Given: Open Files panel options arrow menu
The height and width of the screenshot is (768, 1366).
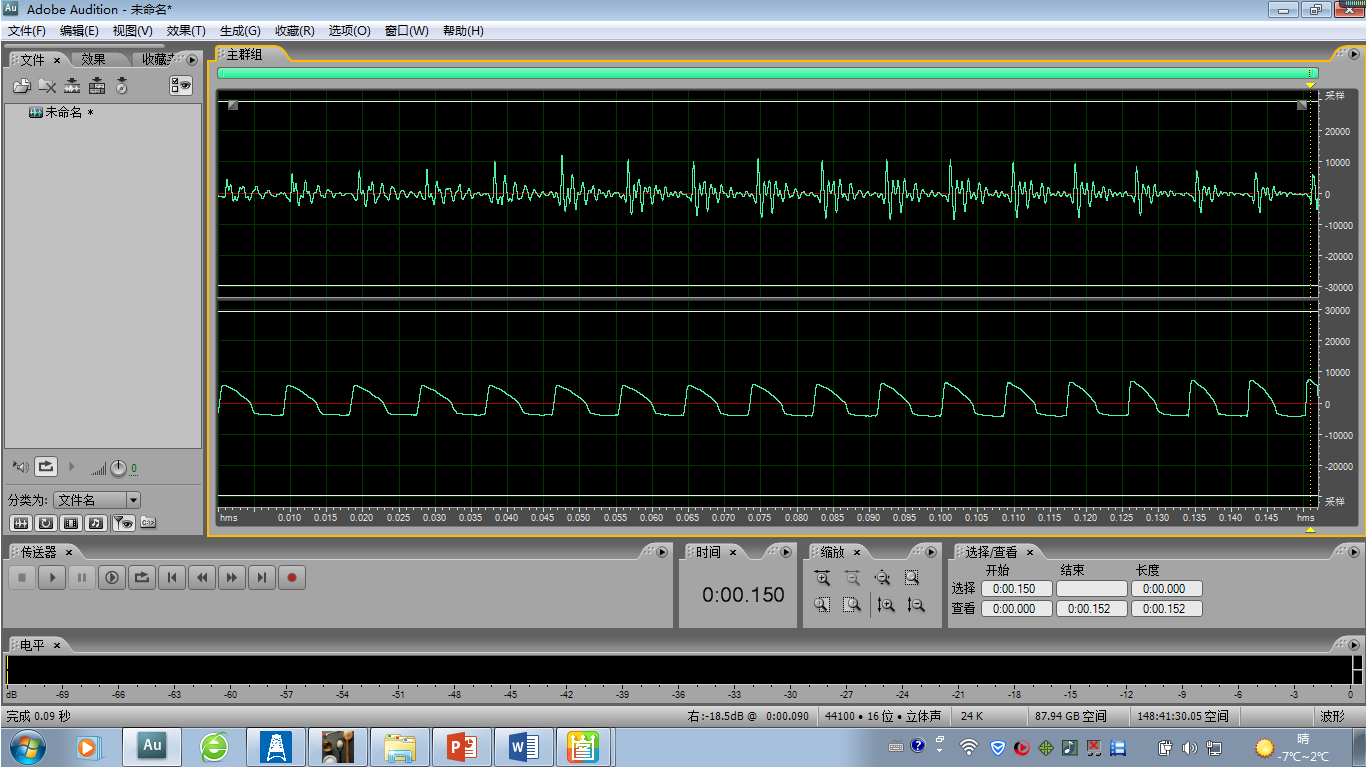Looking at the screenshot, I should (192, 60).
